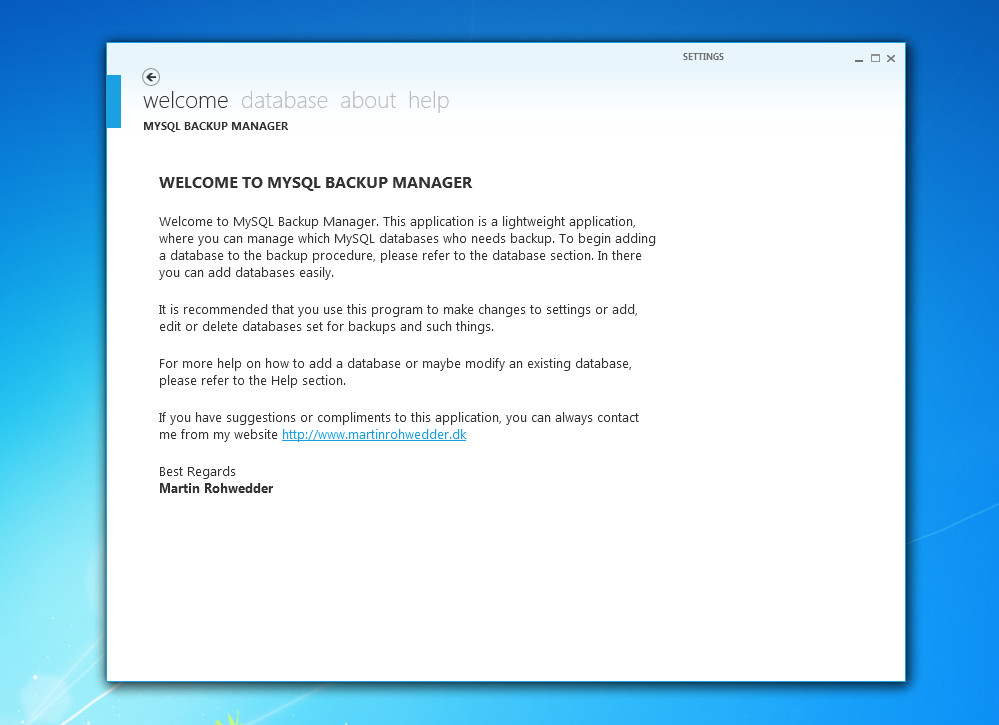Image resolution: width=999 pixels, height=725 pixels.
Task: Open the Settings link in title bar
Action: coord(703,57)
